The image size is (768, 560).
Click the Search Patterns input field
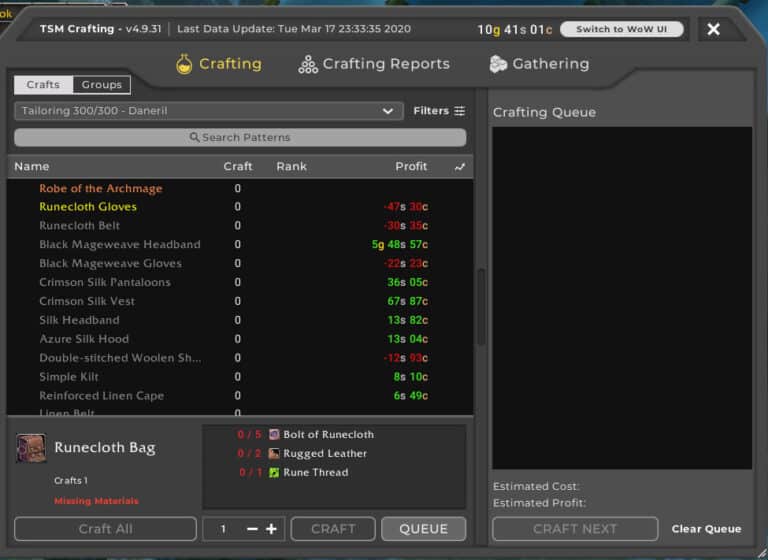pos(240,137)
